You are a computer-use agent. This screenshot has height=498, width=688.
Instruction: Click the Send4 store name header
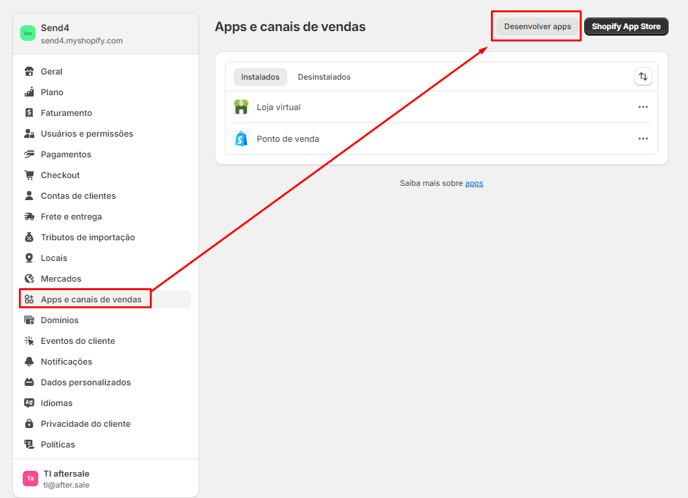[x=55, y=28]
